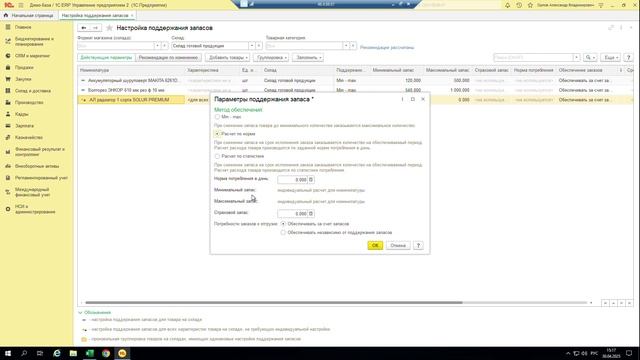
Task: Select Обеспечивать за счет запасов radio button
Action: (283, 224)
